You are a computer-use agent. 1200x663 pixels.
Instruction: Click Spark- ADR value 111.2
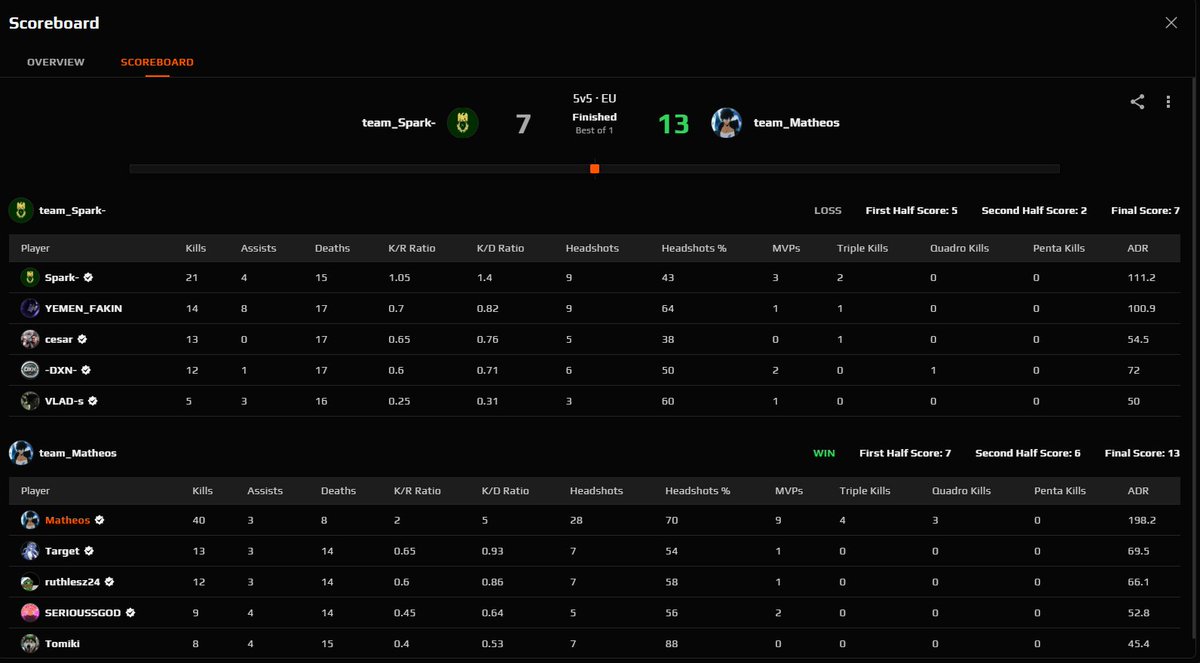[x=1141, y=277]
